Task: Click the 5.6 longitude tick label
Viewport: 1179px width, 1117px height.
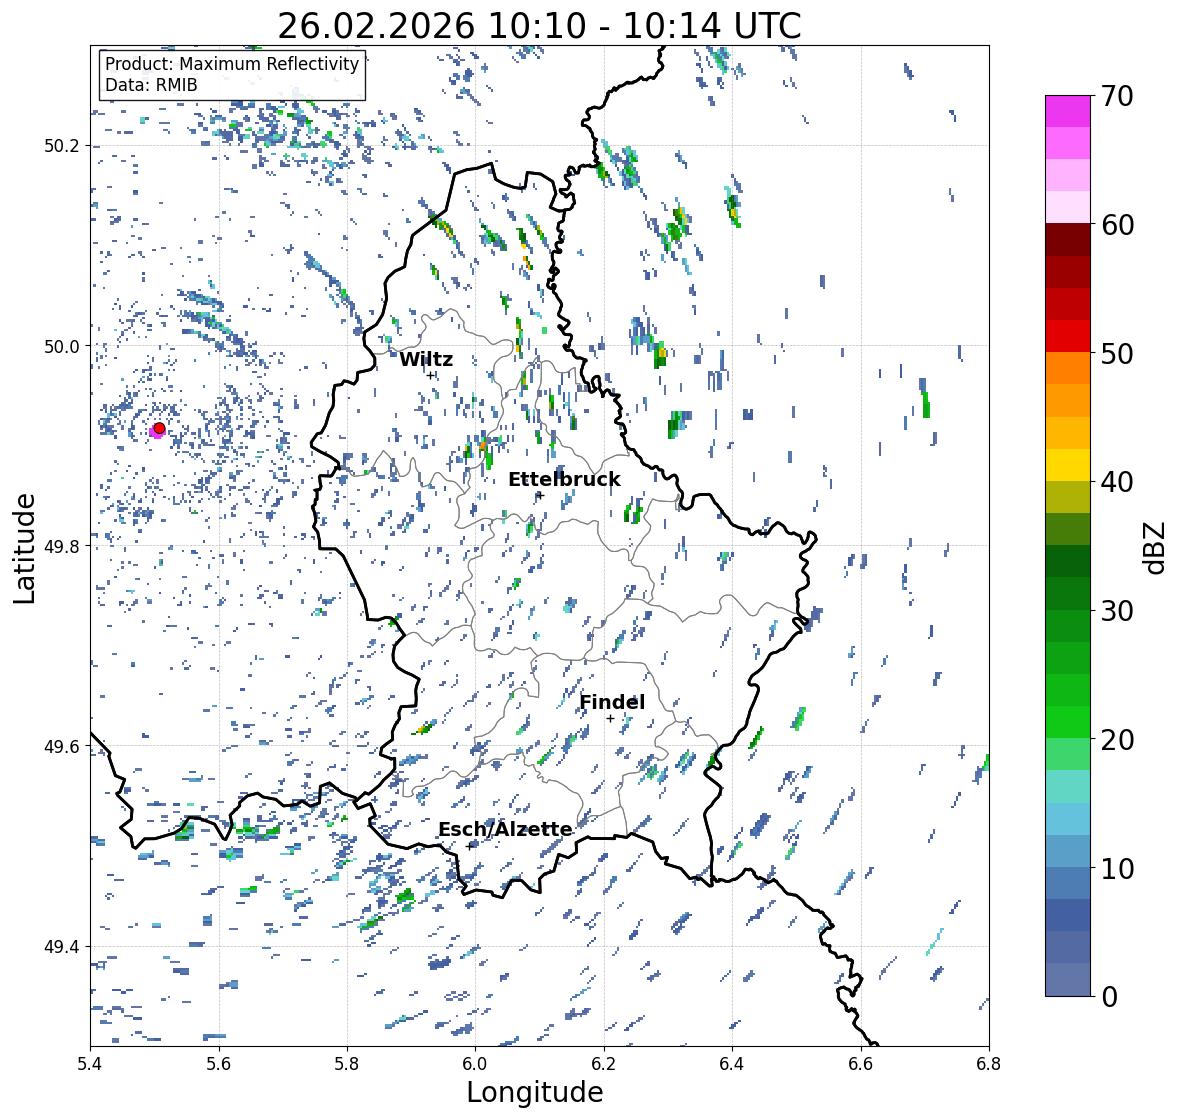Action: [x=219, y=1064]
